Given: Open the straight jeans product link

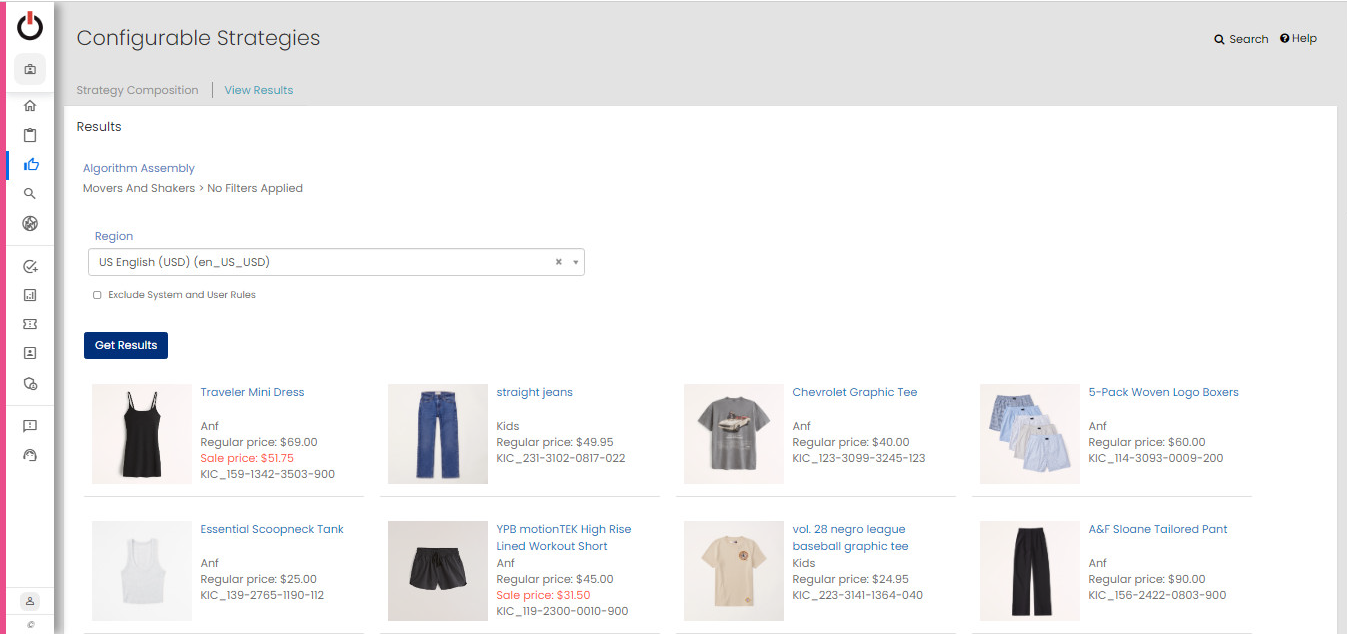Looking at the screenshot, I should click(535, 392).
